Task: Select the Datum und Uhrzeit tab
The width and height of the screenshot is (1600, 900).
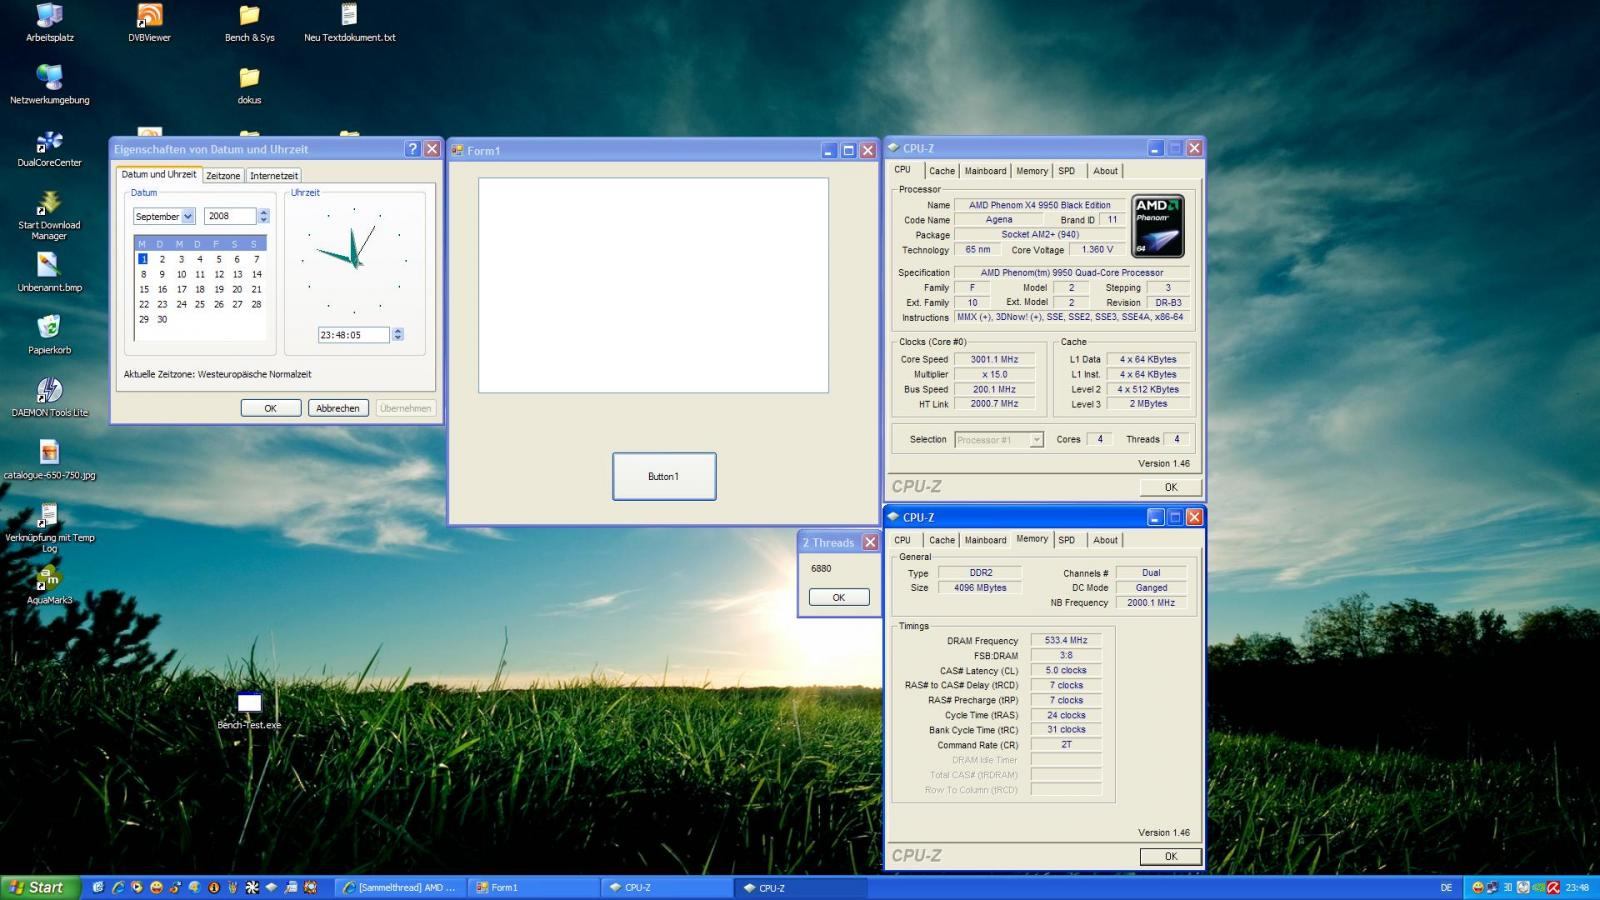Action: click(159, 174)
